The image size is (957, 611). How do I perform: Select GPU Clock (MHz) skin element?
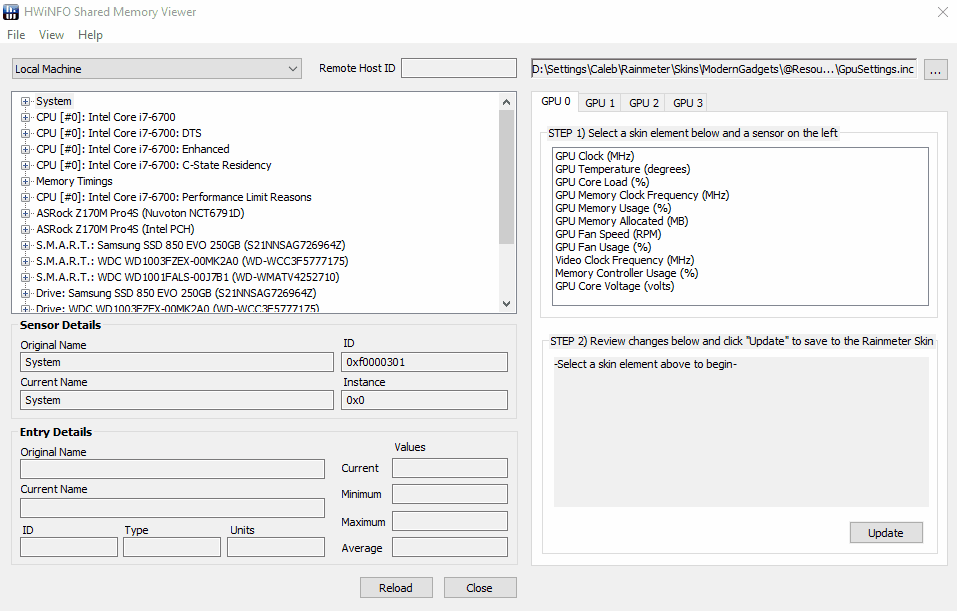[x=594, y=156]
